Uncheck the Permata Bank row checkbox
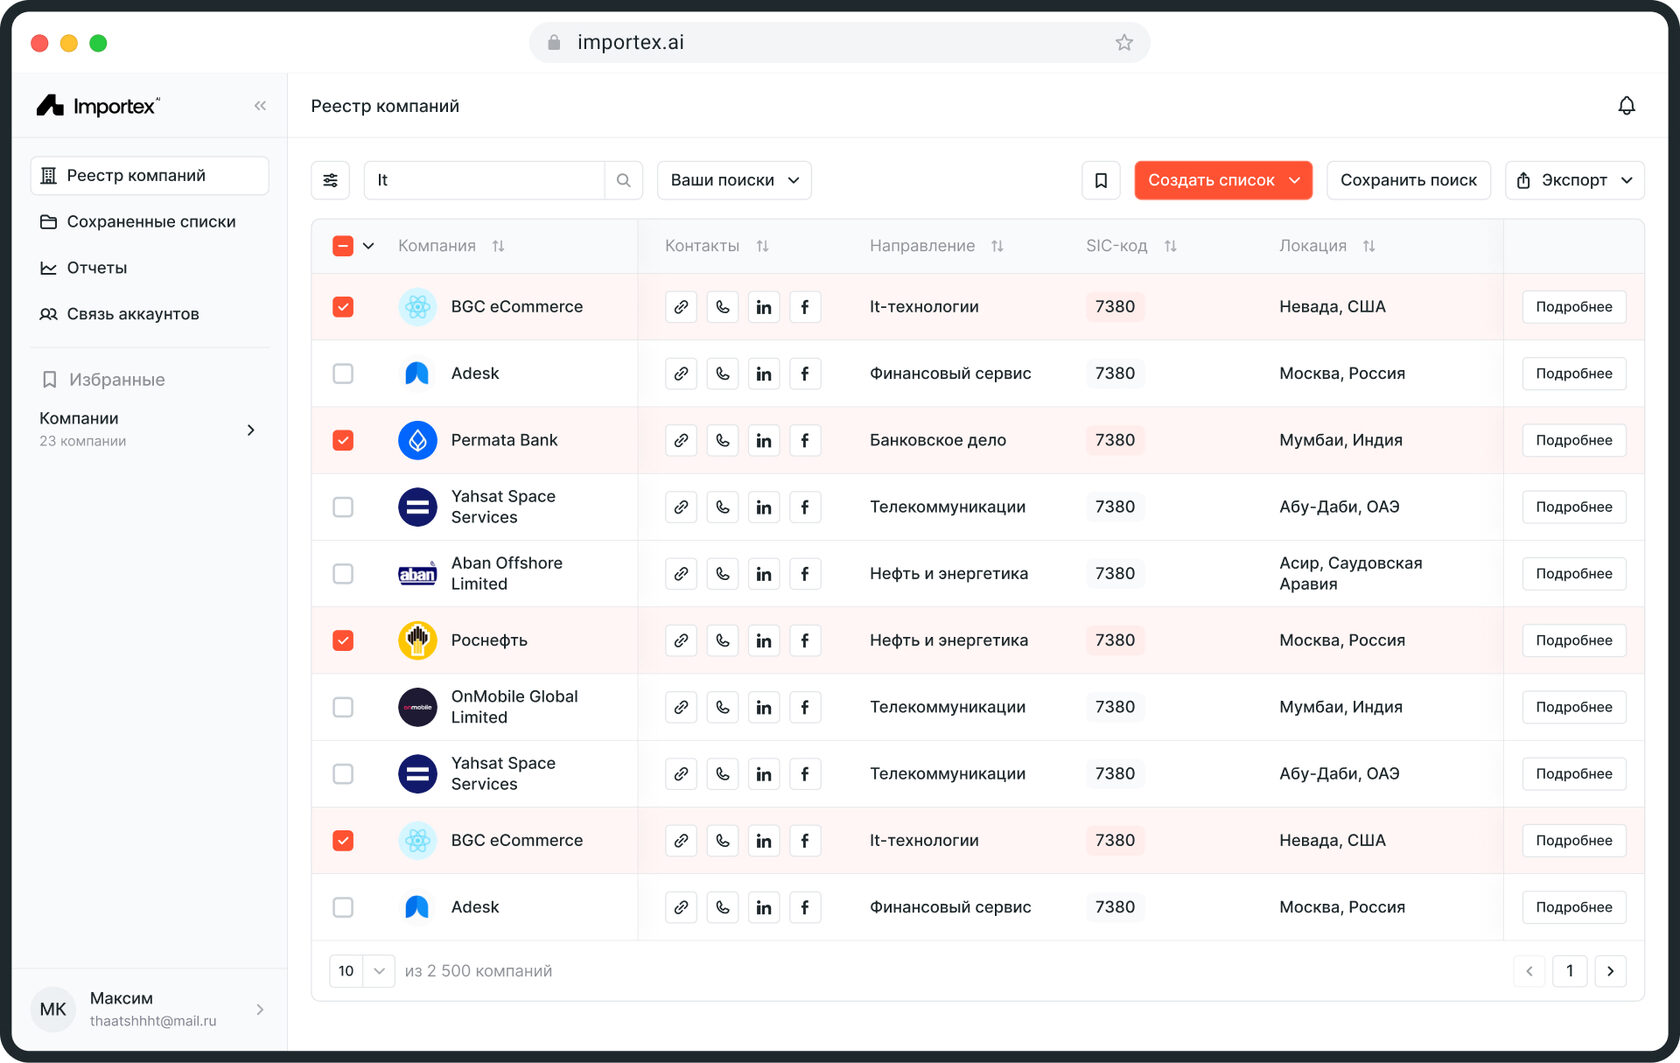Screen dimensions: 1680x1063 point(343,440)
